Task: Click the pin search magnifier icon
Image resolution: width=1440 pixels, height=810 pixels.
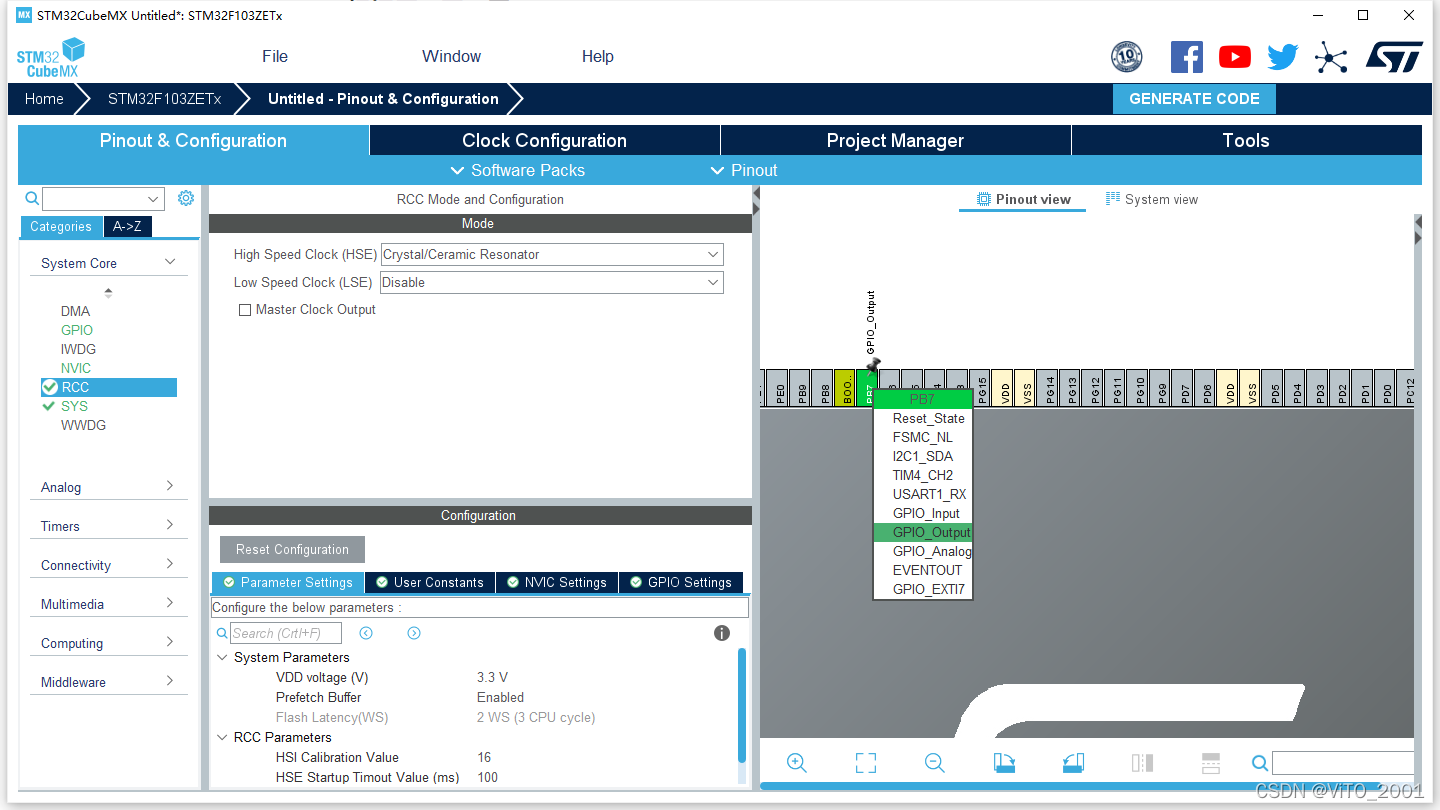Action: tap(1261, 763)
